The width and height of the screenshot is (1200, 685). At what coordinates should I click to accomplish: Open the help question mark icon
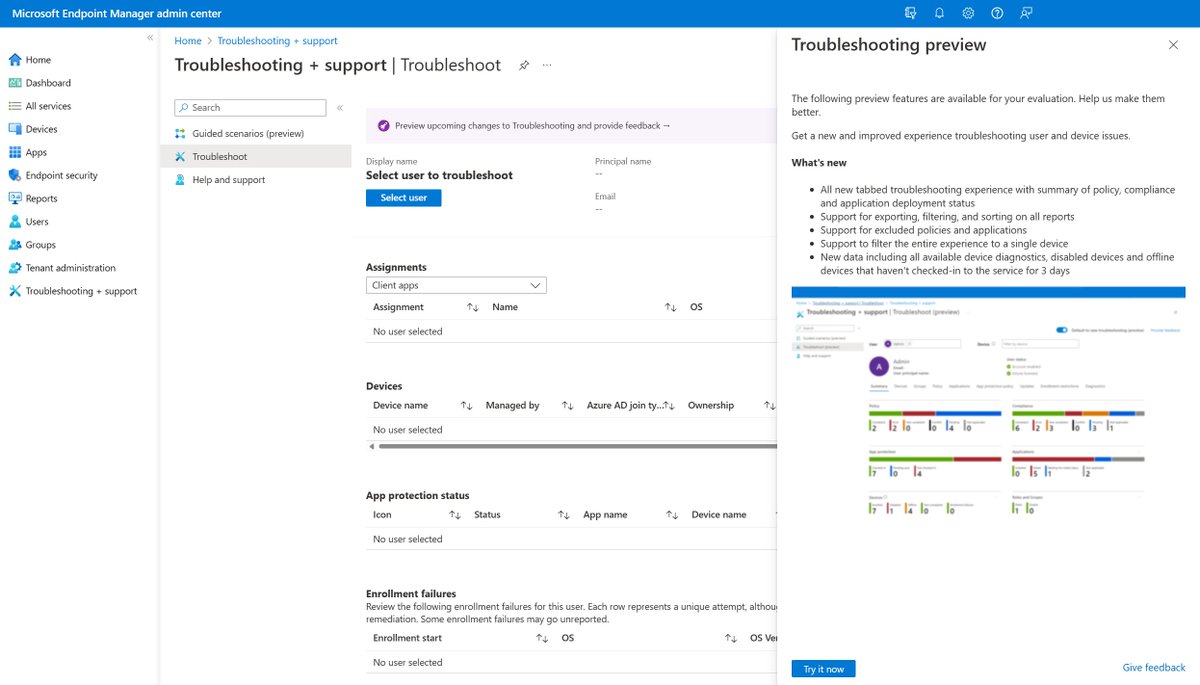pos(997,13)
